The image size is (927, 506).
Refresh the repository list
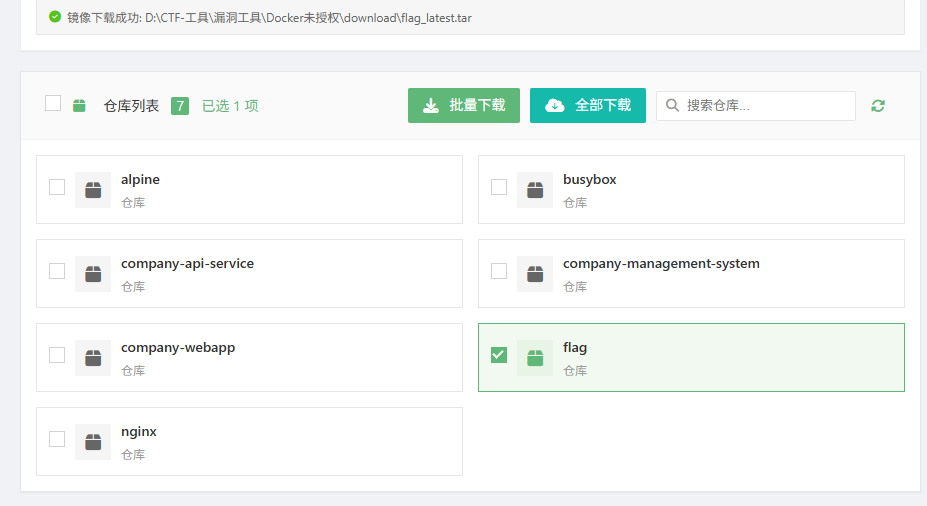[x=878, y=106]
